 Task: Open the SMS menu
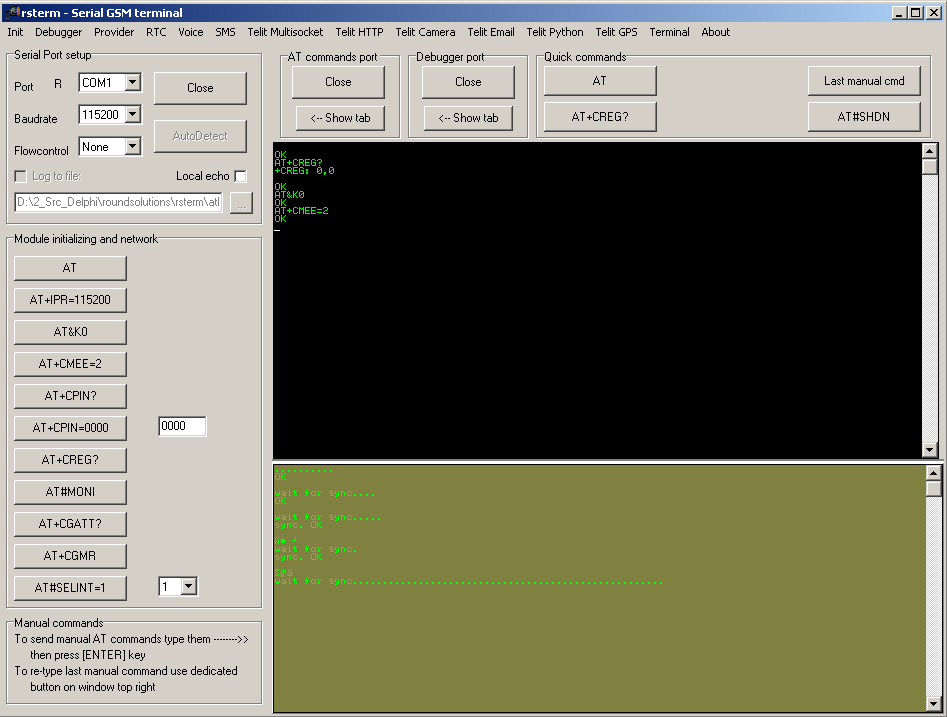point(225,32)
